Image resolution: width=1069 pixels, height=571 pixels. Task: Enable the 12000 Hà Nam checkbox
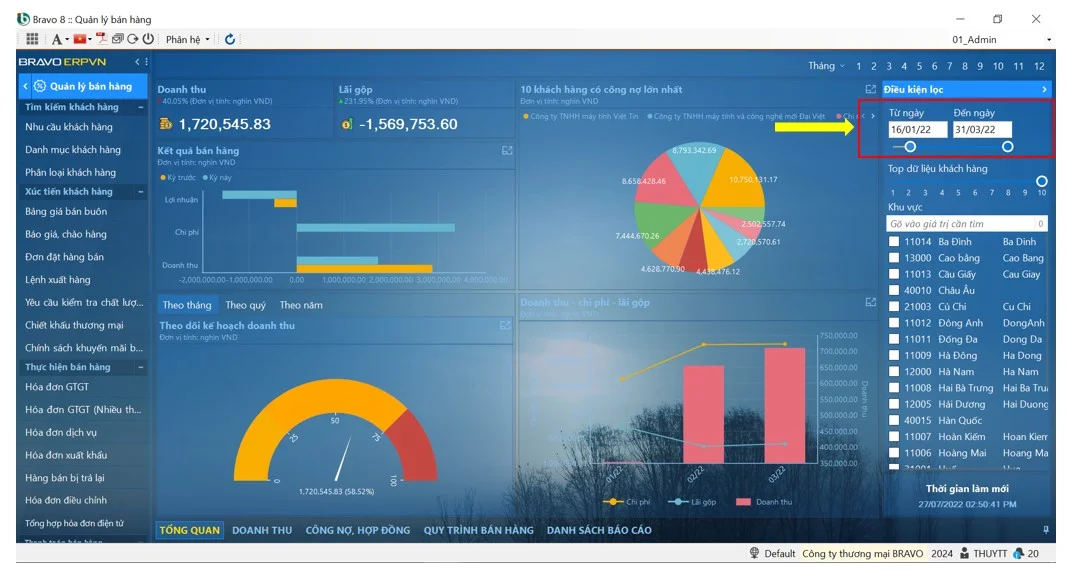pos(895,371)
